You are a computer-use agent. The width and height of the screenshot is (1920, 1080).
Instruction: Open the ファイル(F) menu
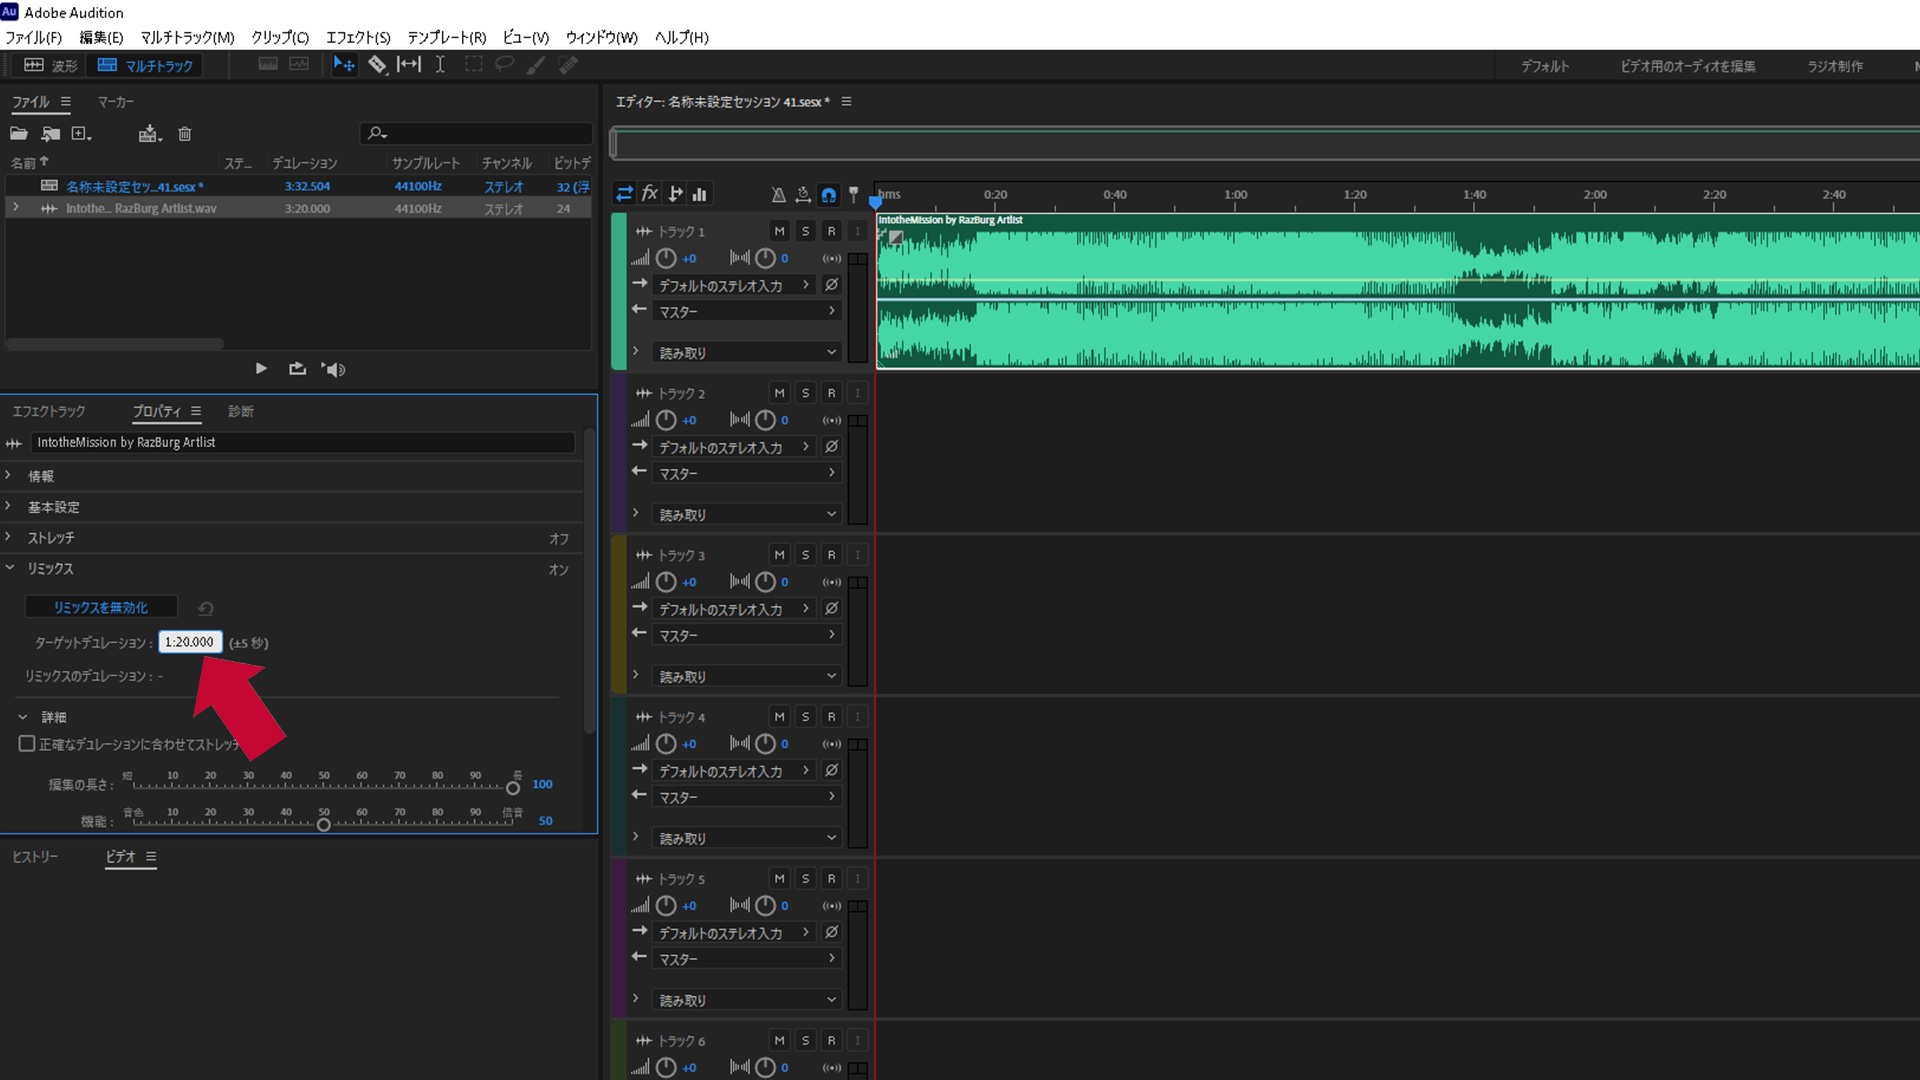[x=33, y=37]
